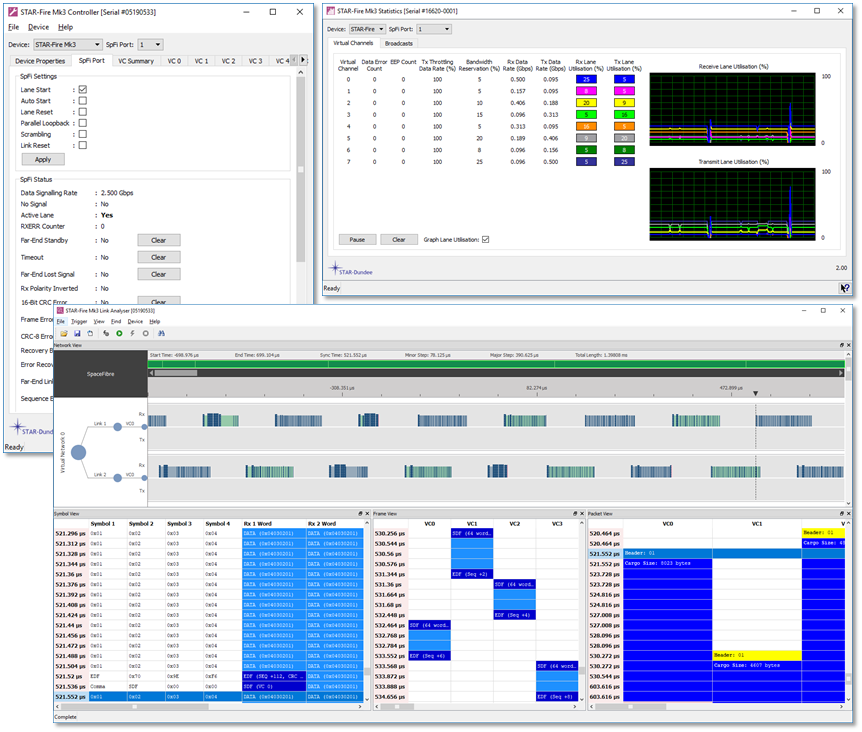862x732 pixels.
Task: Toggle the Graph Lane Utilisation checkbox
Action: (x=485, y=240)
